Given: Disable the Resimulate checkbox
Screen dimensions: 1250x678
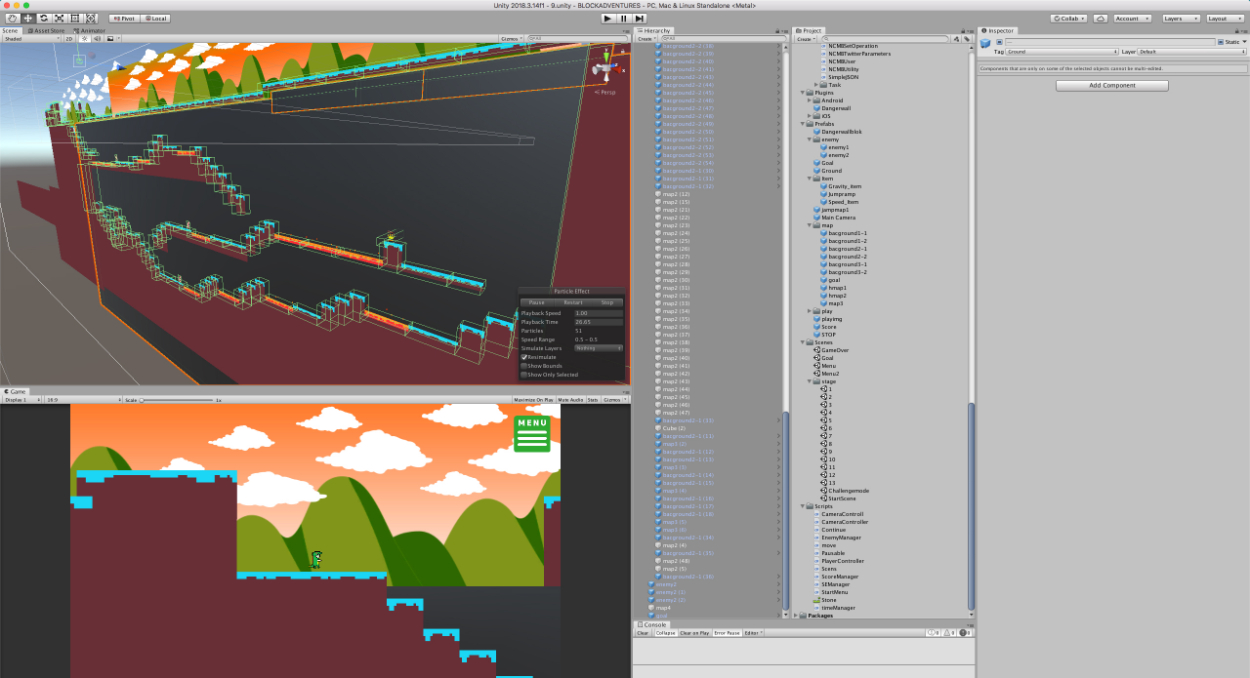Looking at the screenshot, I should click(x=524, y=357).
